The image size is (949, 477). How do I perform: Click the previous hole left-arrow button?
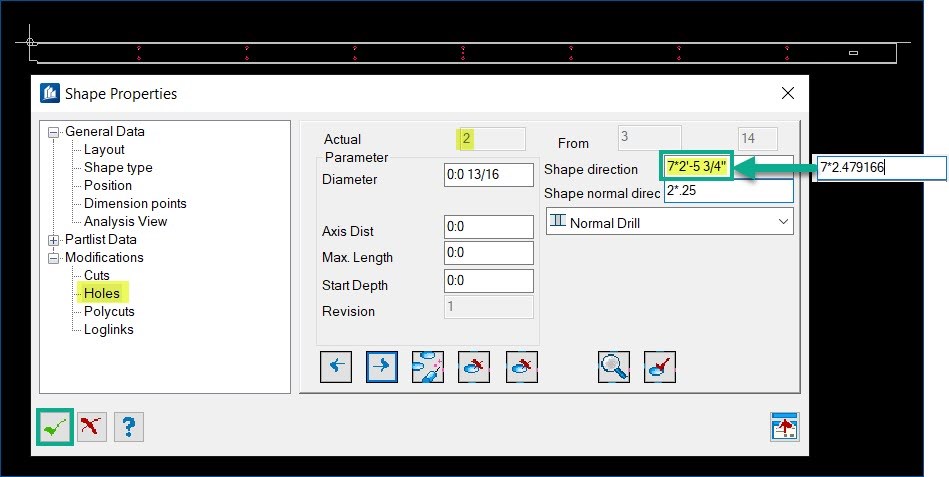336,367
